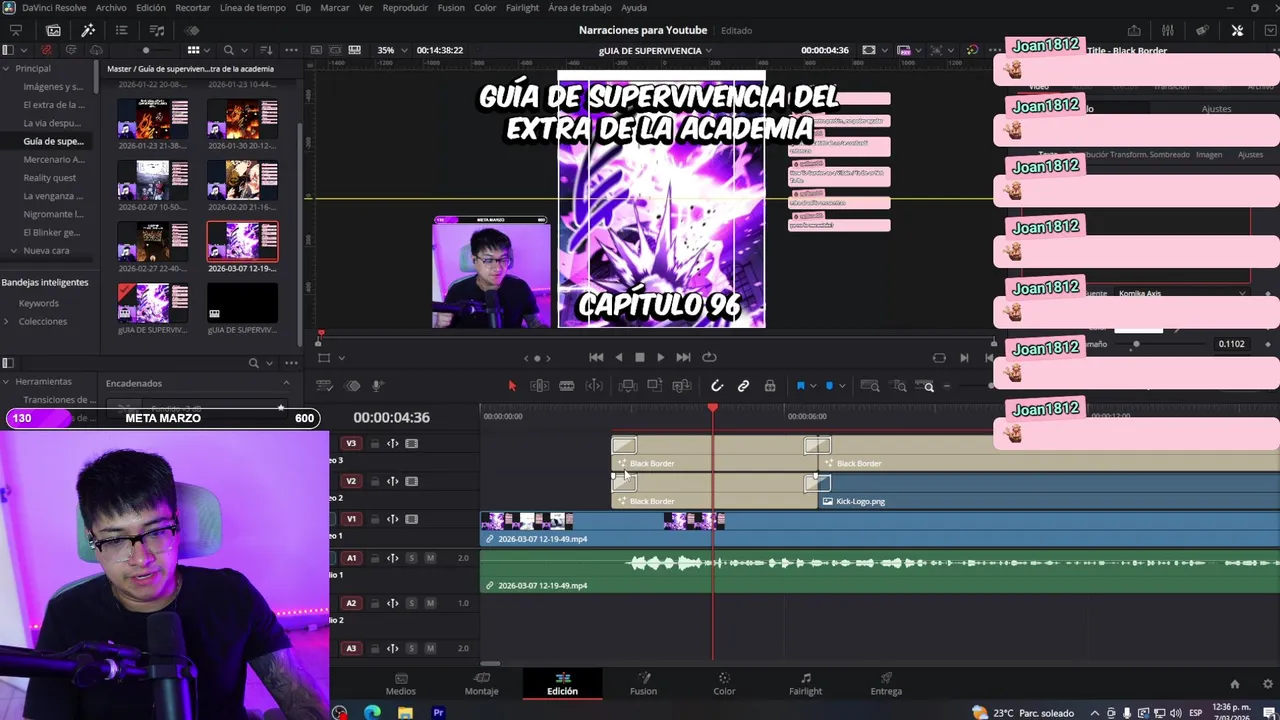This screenshot has width=1280, height=720.
Task: Click the detail zoom icon
Action: (x=899, y=386)
